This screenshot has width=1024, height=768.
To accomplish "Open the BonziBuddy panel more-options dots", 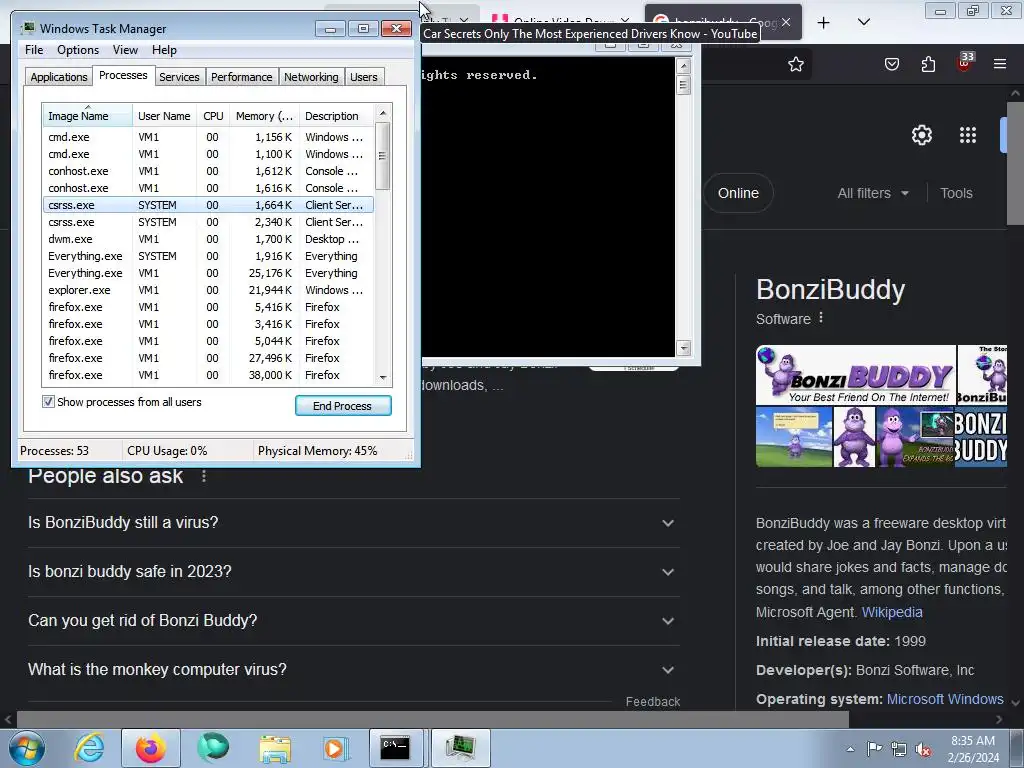I will pyautogui.click(x=821, y=318).
